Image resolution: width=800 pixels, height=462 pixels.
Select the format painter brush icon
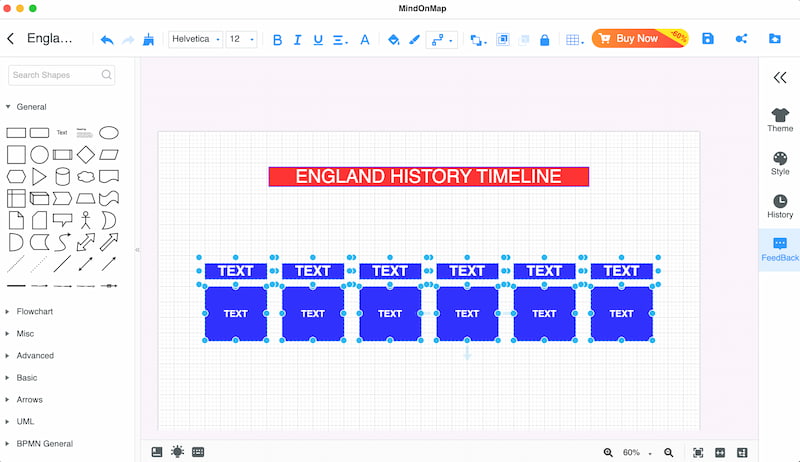tap(148, 39)
